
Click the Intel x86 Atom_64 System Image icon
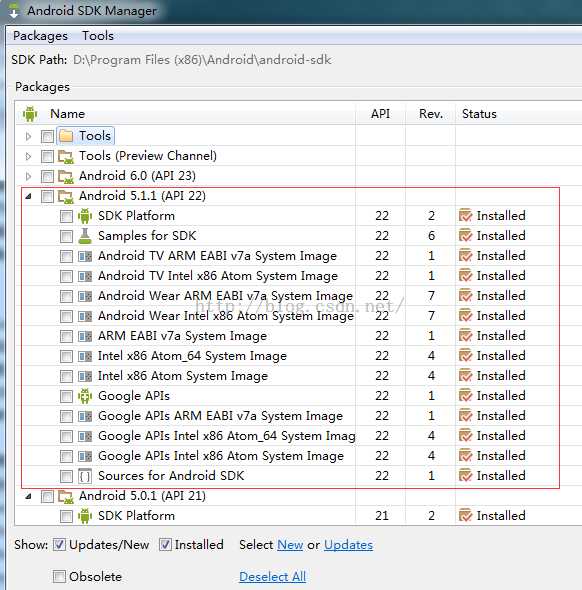85,356
